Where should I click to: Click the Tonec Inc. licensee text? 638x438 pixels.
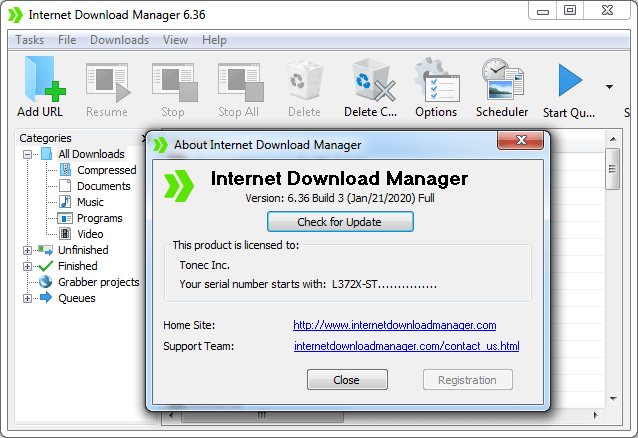click(x=205, y=265)
